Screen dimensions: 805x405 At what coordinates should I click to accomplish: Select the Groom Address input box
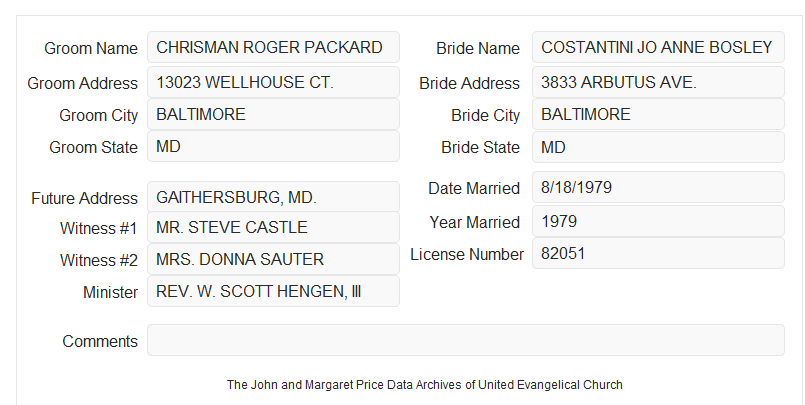(273, 82)
